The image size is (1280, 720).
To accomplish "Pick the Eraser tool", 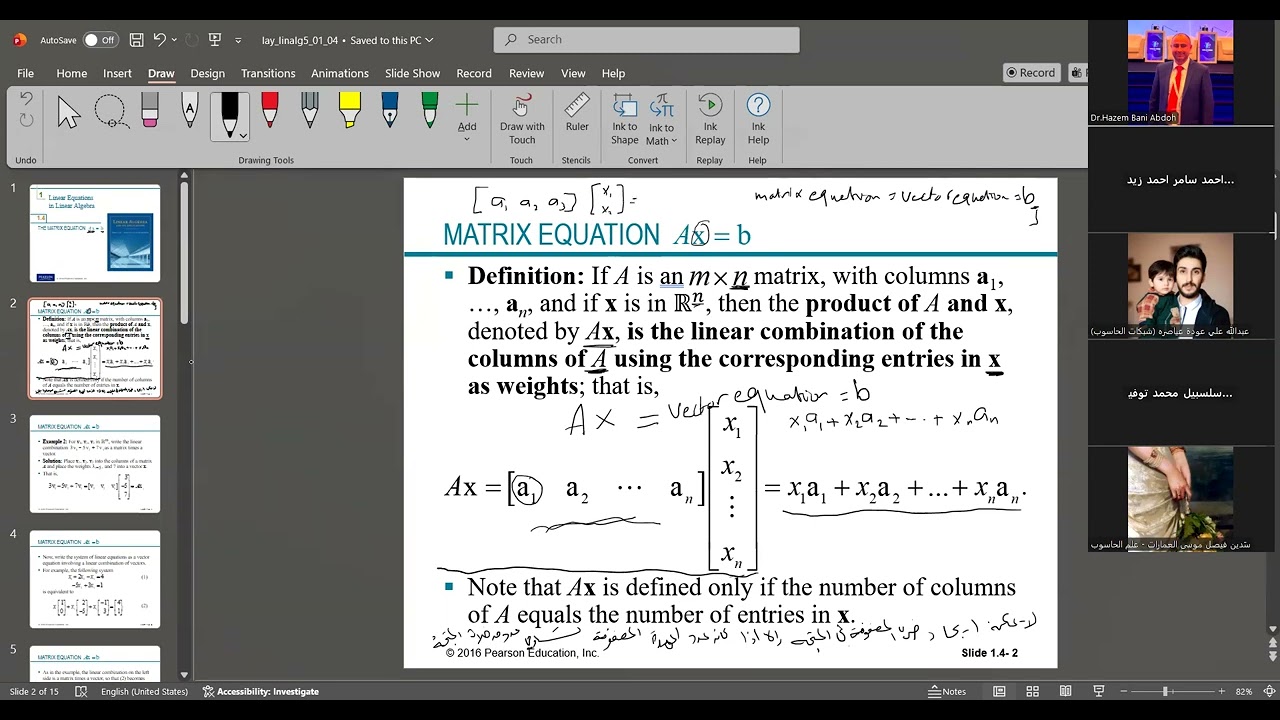I will (x=150, y=111).
